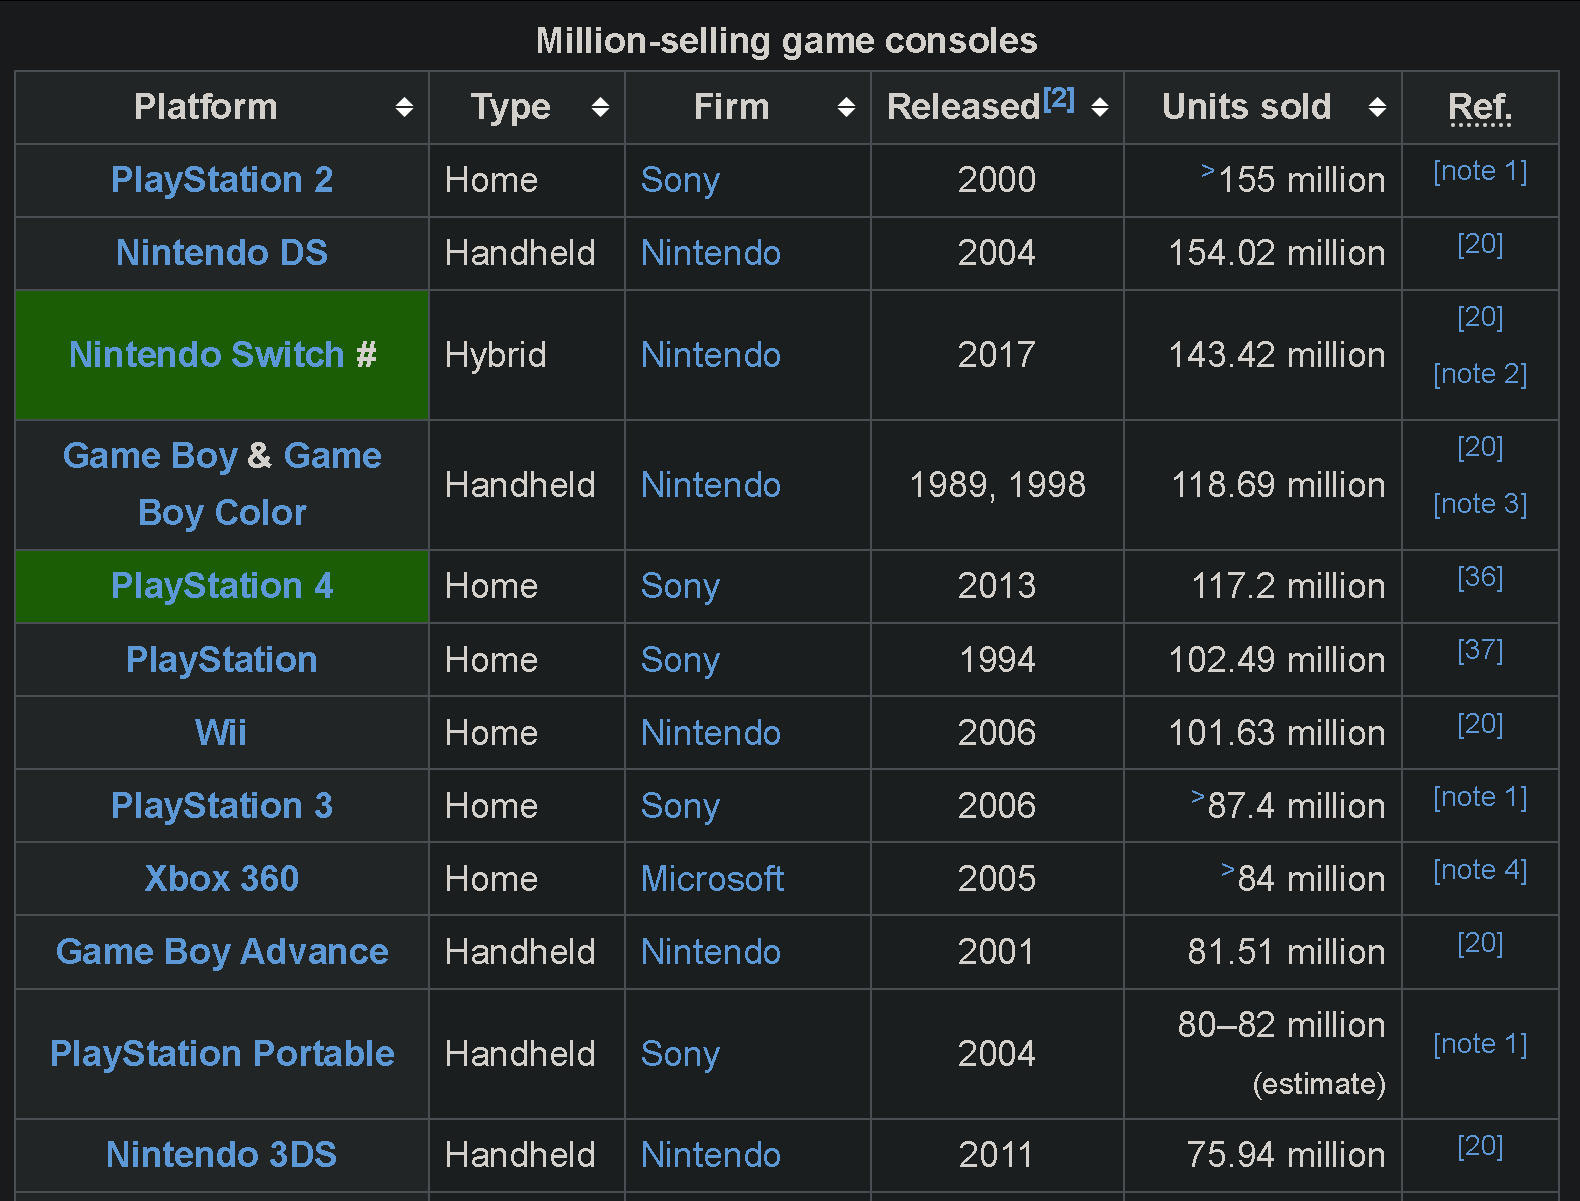The image size is (1580, 1201).
Task: Open the PlayStation Portable article link
Action: pos(222,1054)
